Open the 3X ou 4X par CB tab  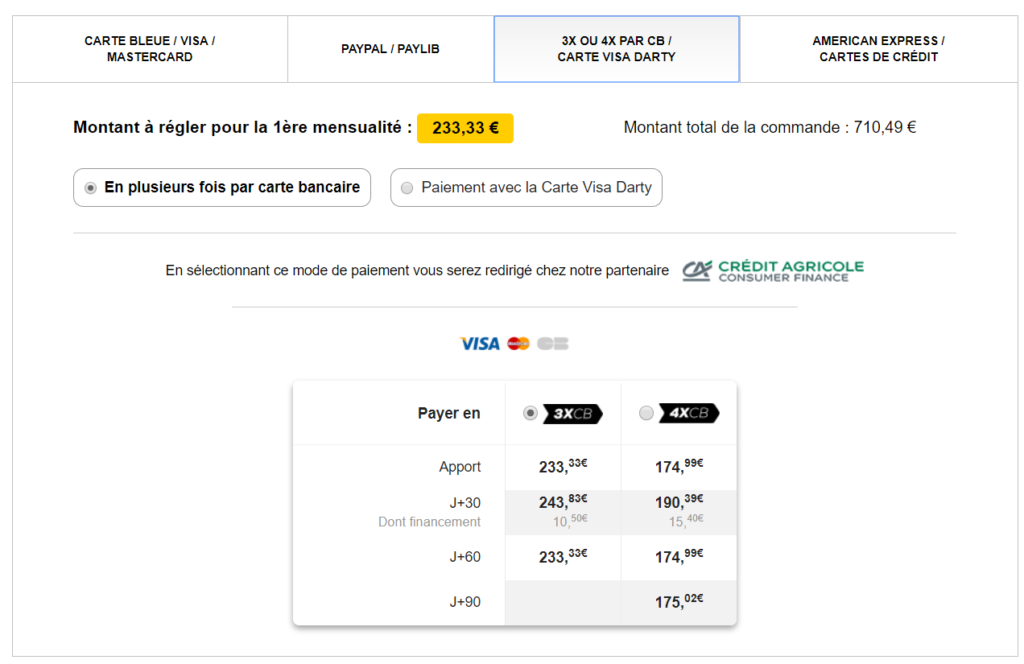[x=616, y=49]
